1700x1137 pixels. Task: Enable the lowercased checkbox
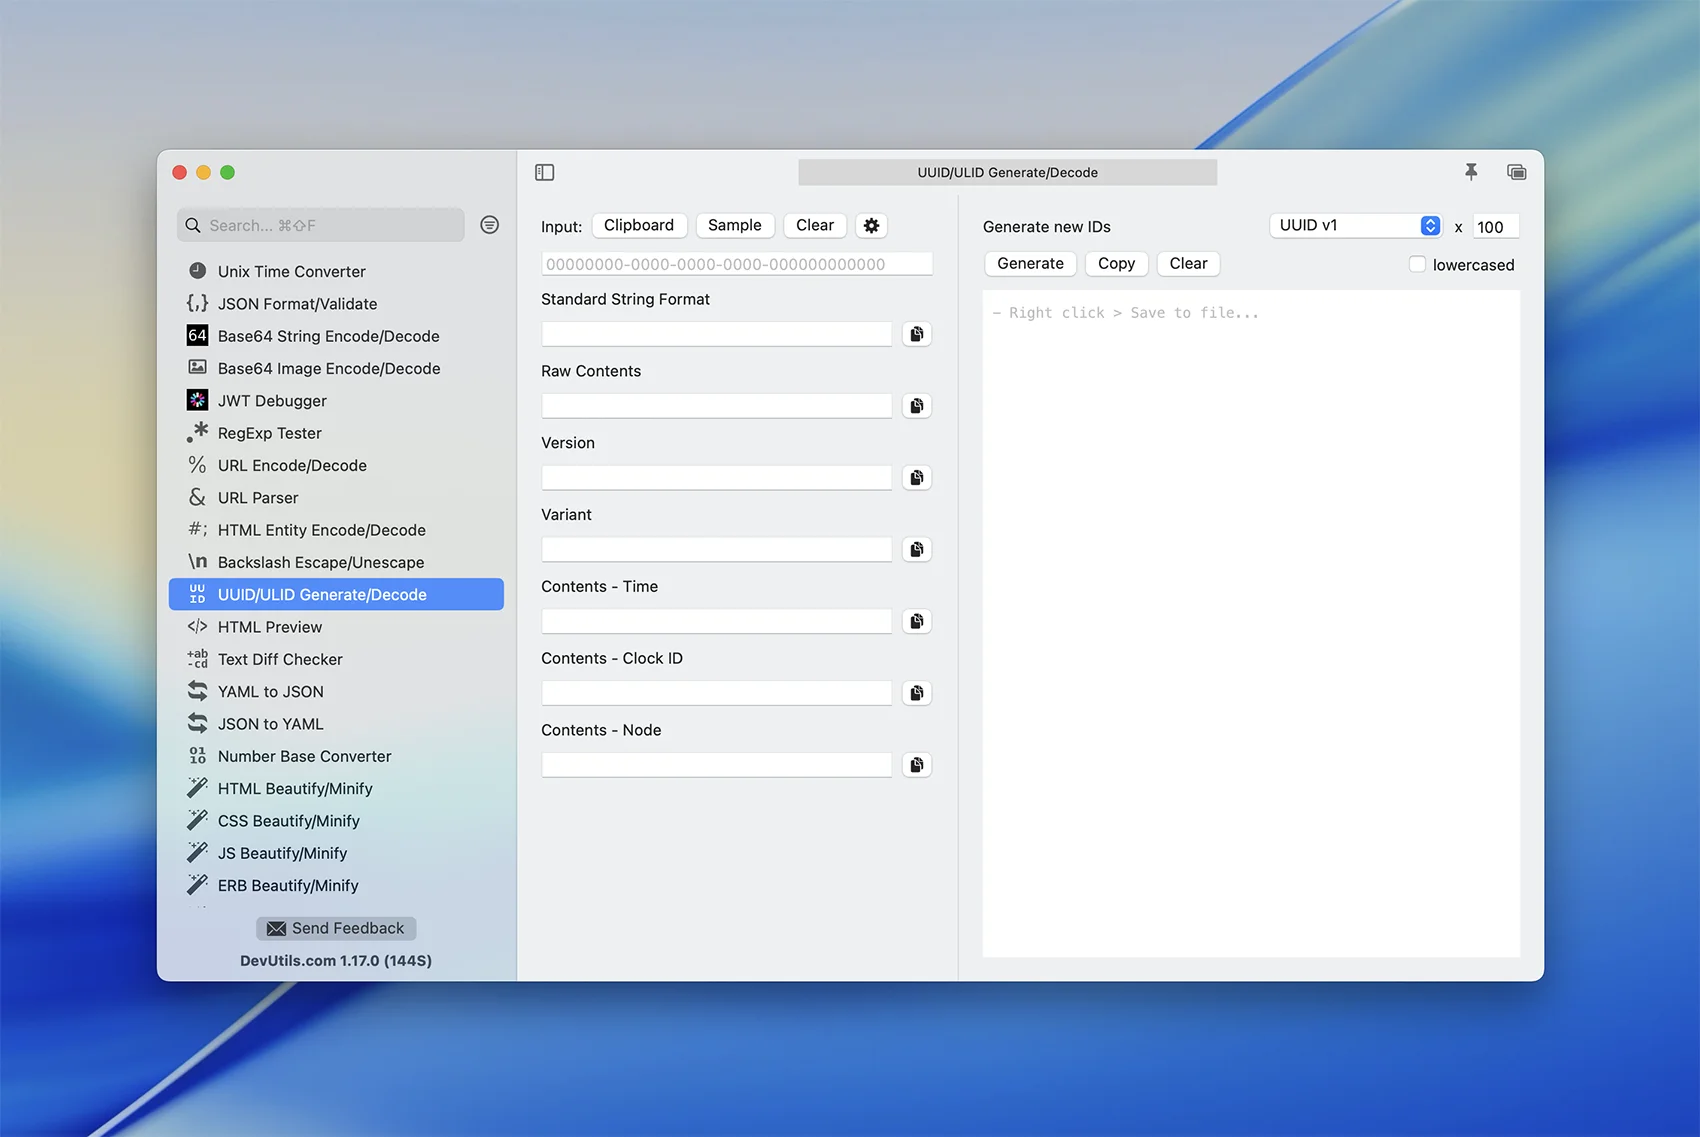[x=1417, y=264]
